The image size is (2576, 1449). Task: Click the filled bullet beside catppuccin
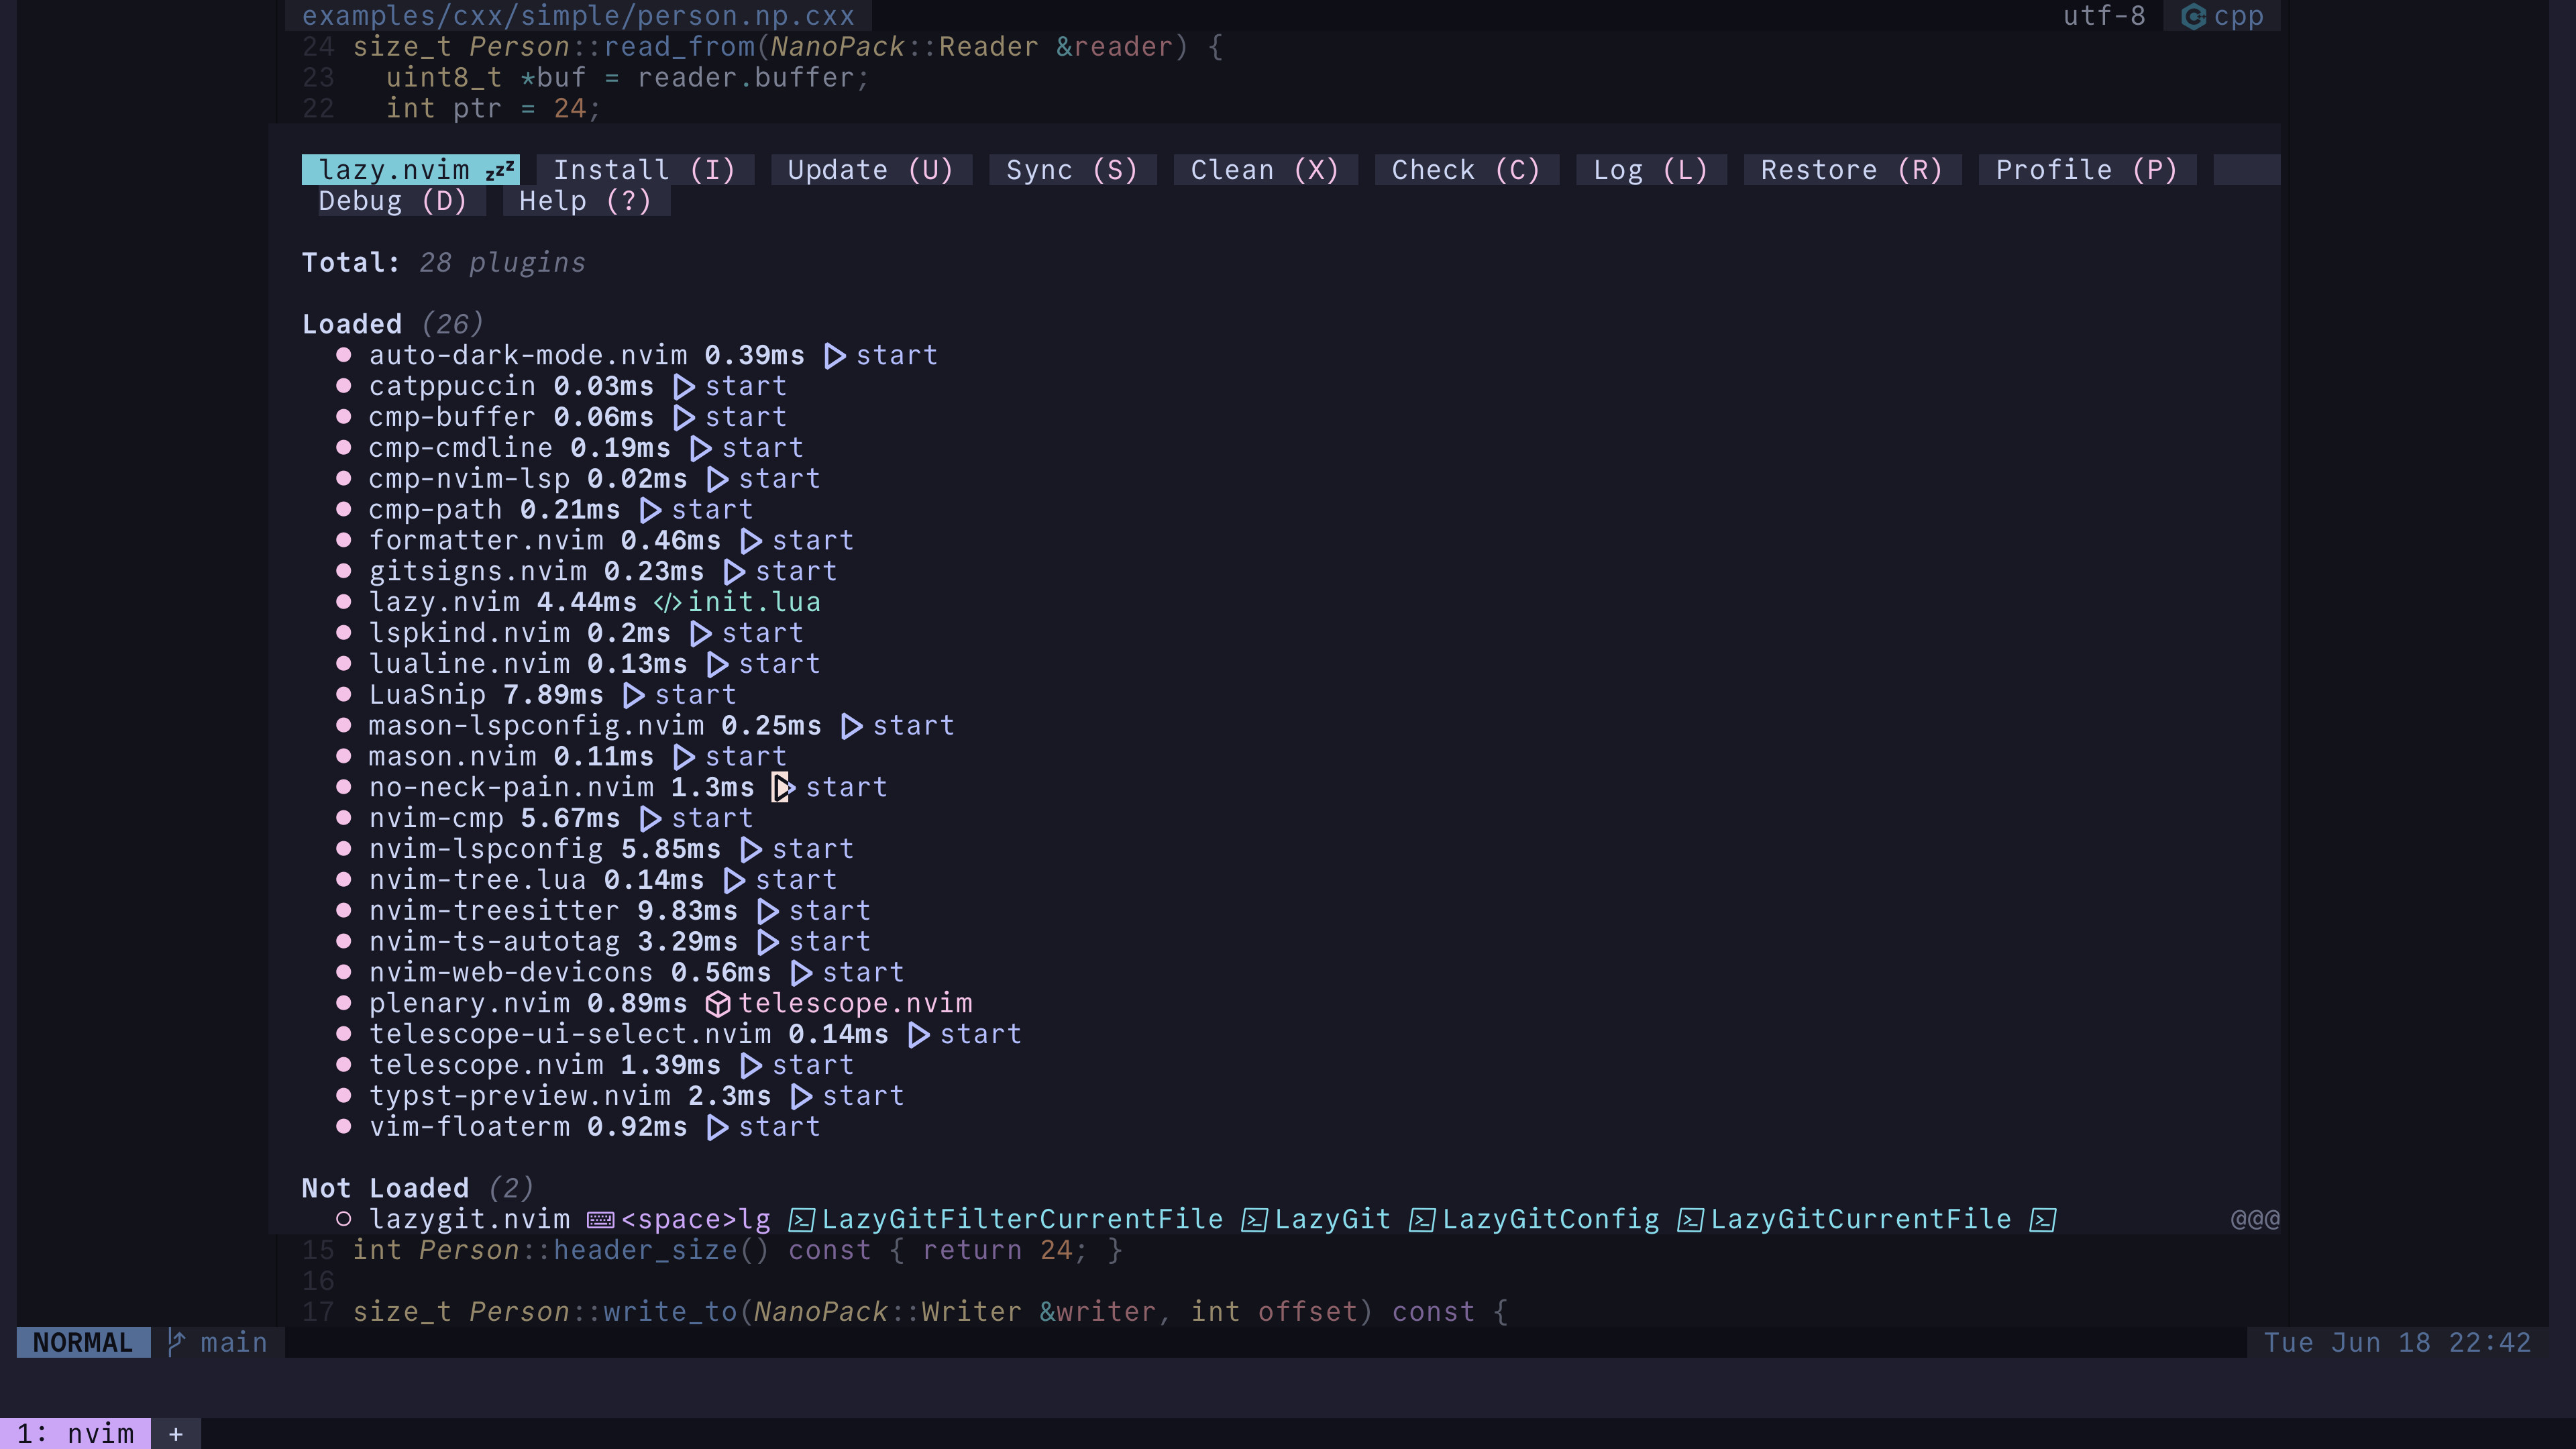pos(343,386)
